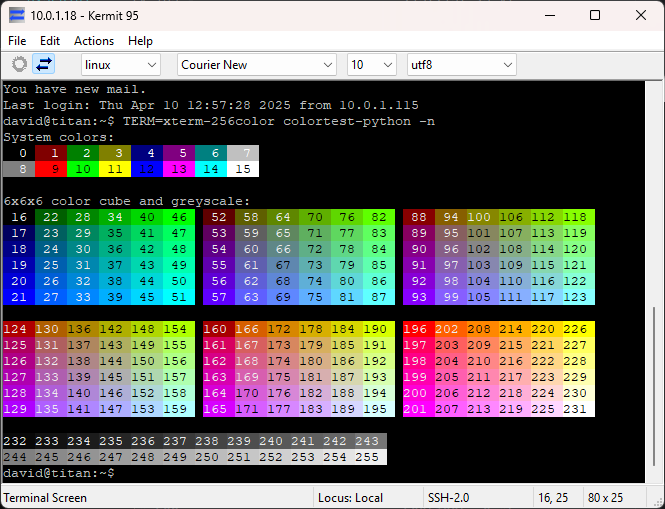
Task: Click the red color cell 196
Action: point(419,329)
